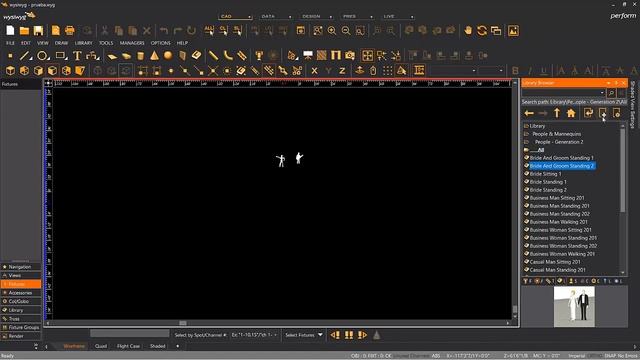
Task: Toggle the Bold text format button
Action: (x=515, y=71)
